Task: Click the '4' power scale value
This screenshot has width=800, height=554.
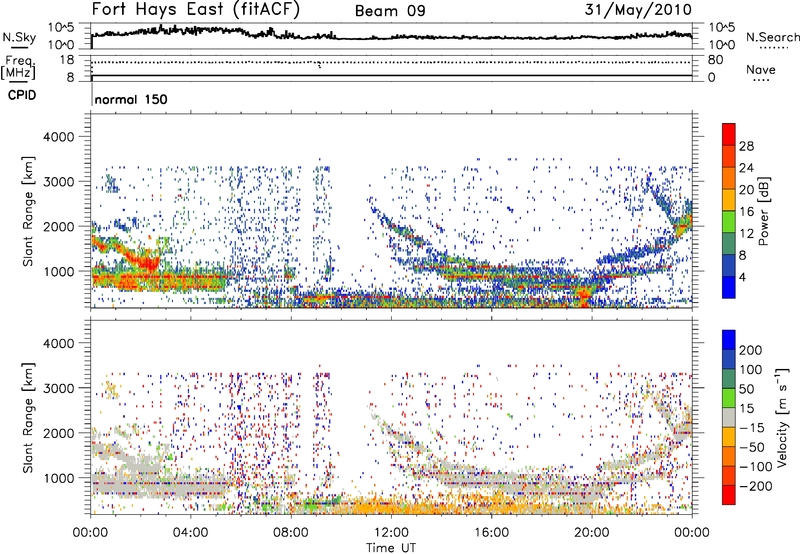Action: (x=742, y=277)
